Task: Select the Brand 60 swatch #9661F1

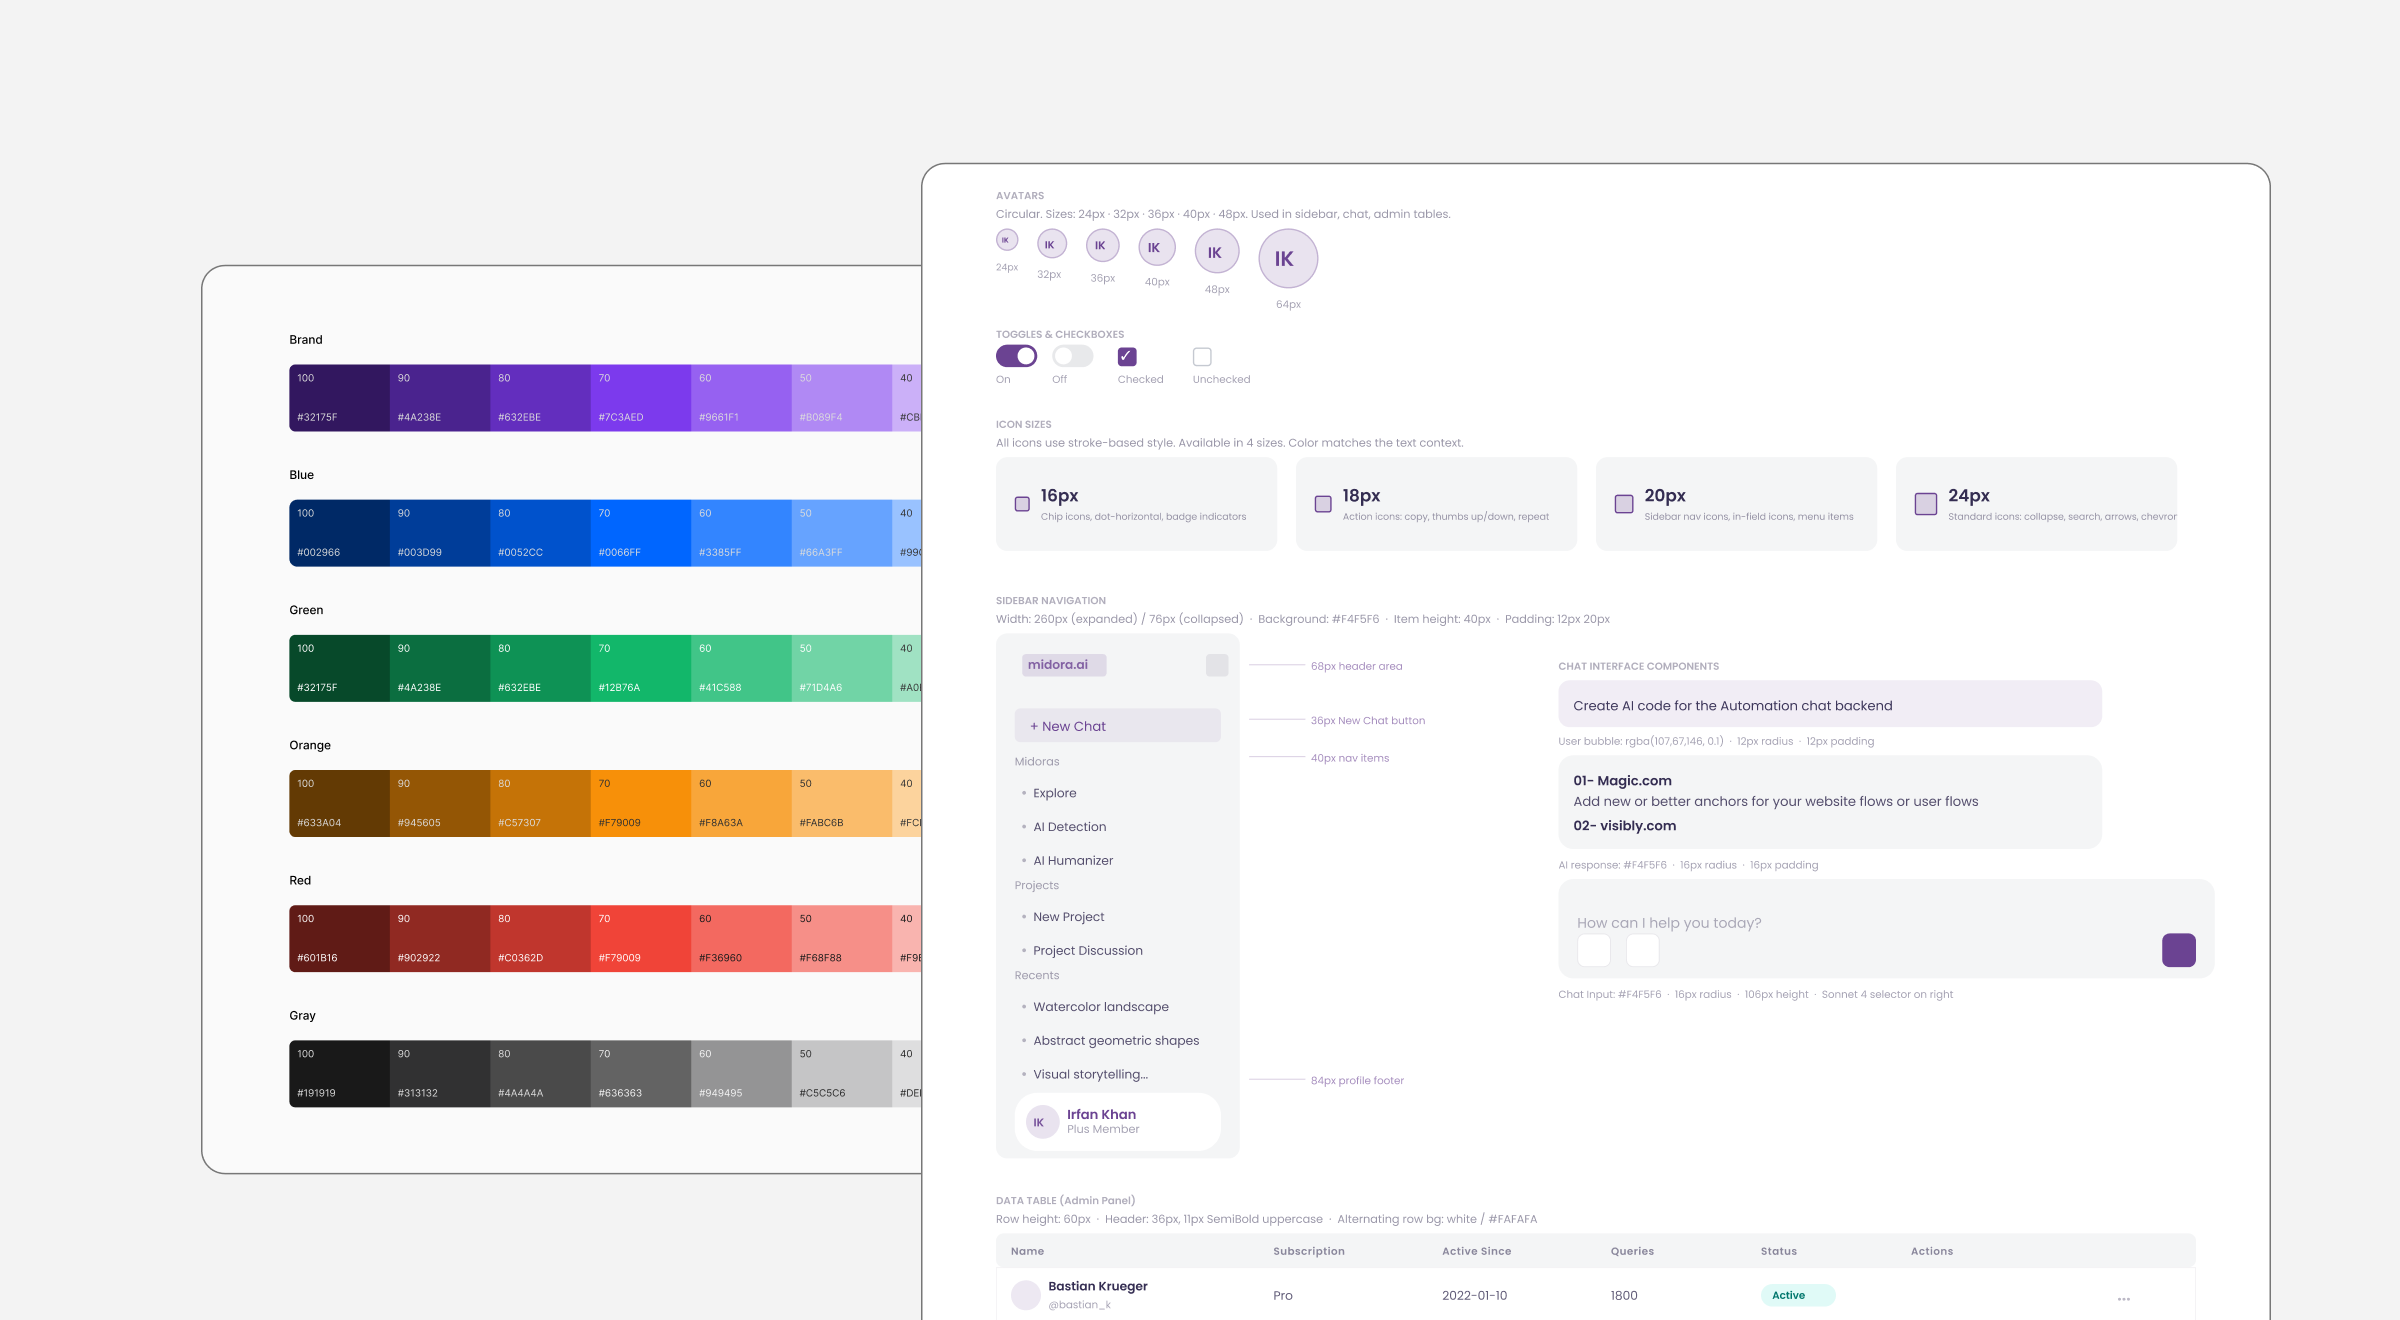Action: point(741,398)
